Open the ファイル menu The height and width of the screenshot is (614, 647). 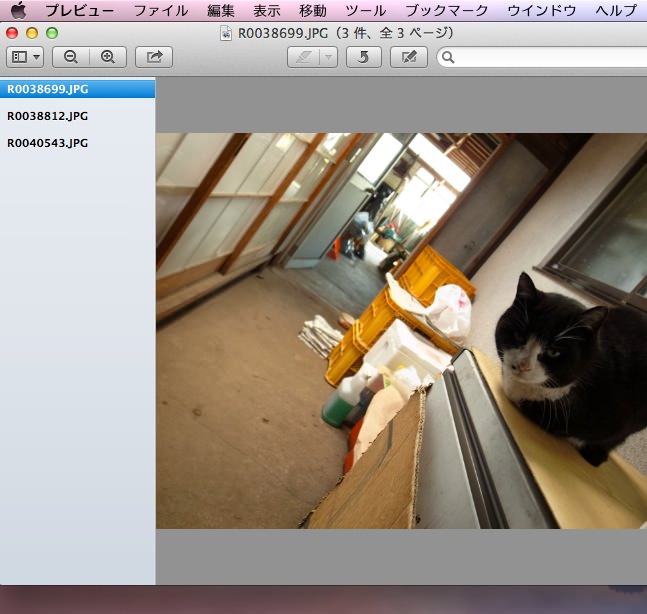point(161,10)
